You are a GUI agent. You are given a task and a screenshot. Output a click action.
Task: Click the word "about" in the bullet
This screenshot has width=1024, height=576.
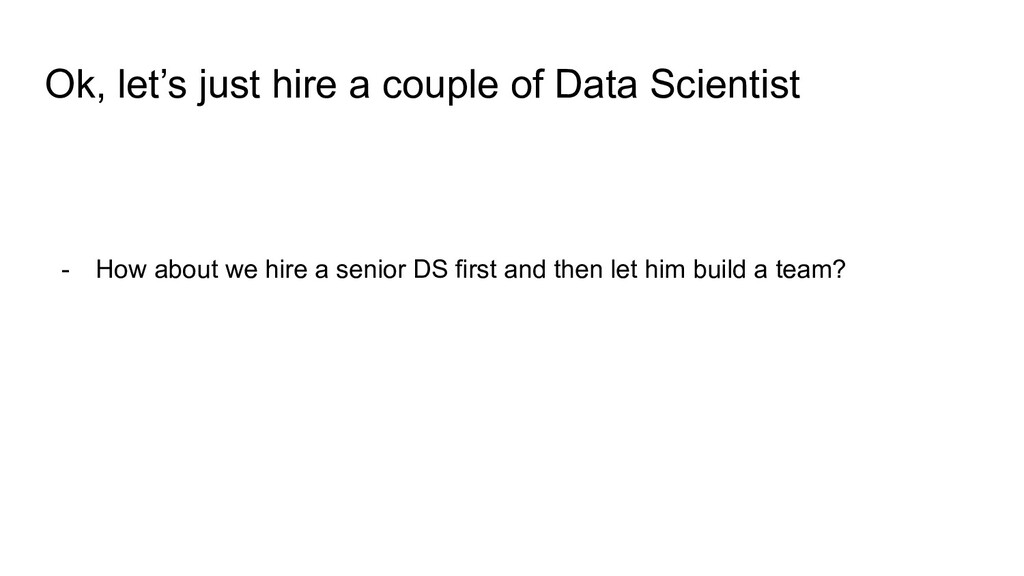coord(186,269)
